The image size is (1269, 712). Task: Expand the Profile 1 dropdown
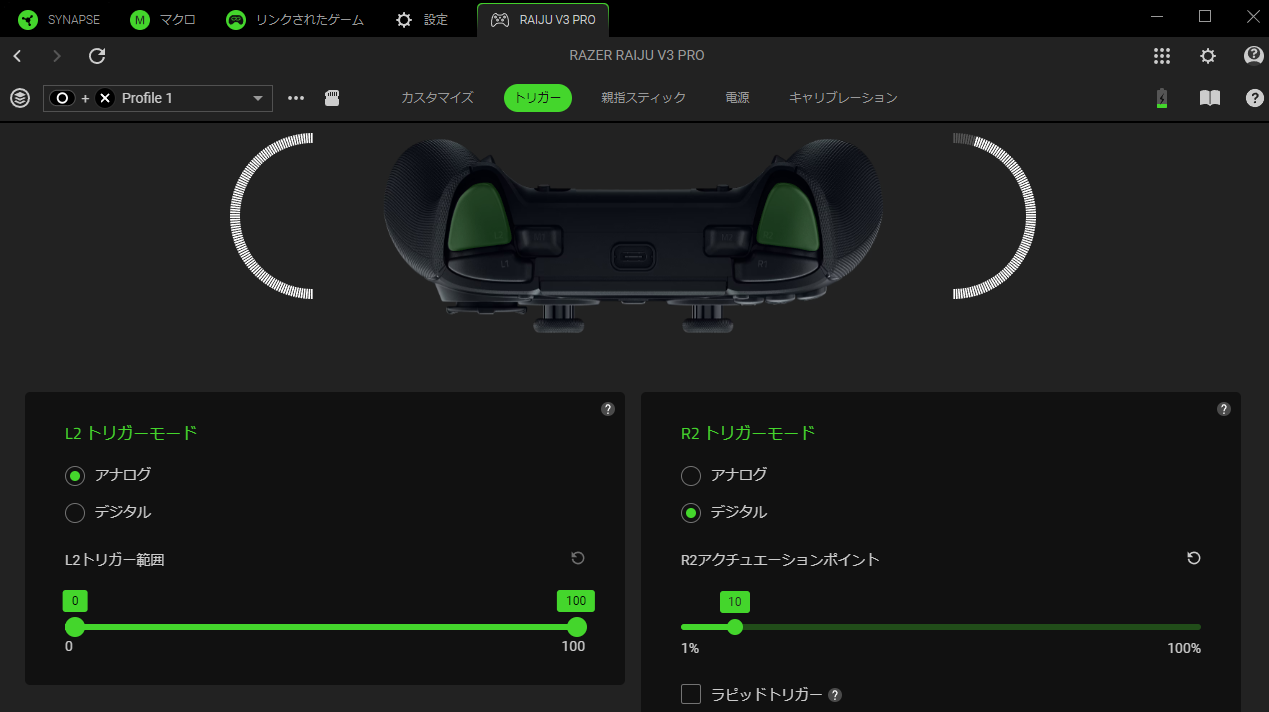pyautogui.click(x=158, y=98)
